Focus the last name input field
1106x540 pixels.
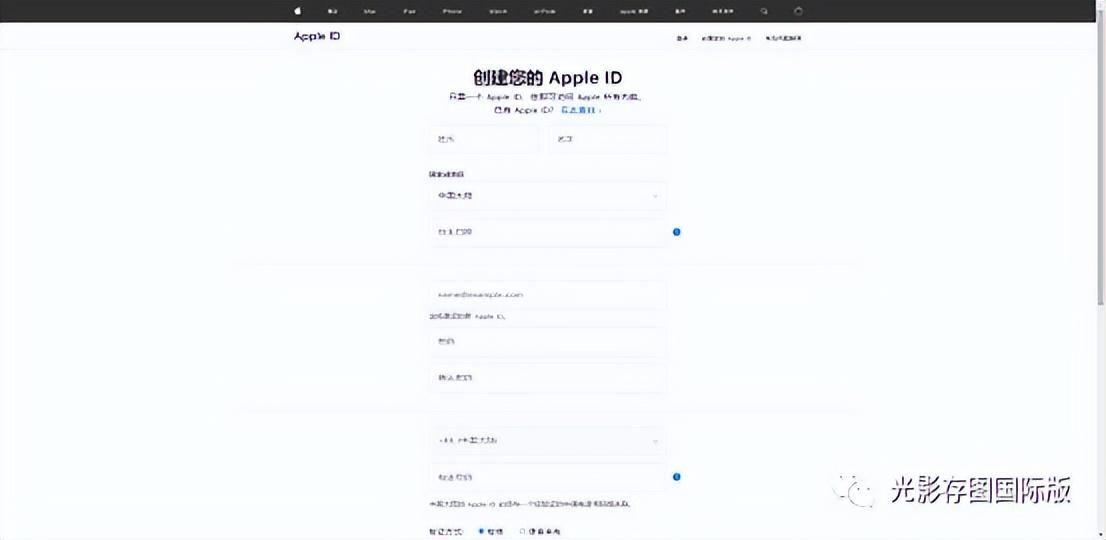click(x=483, y=140)
